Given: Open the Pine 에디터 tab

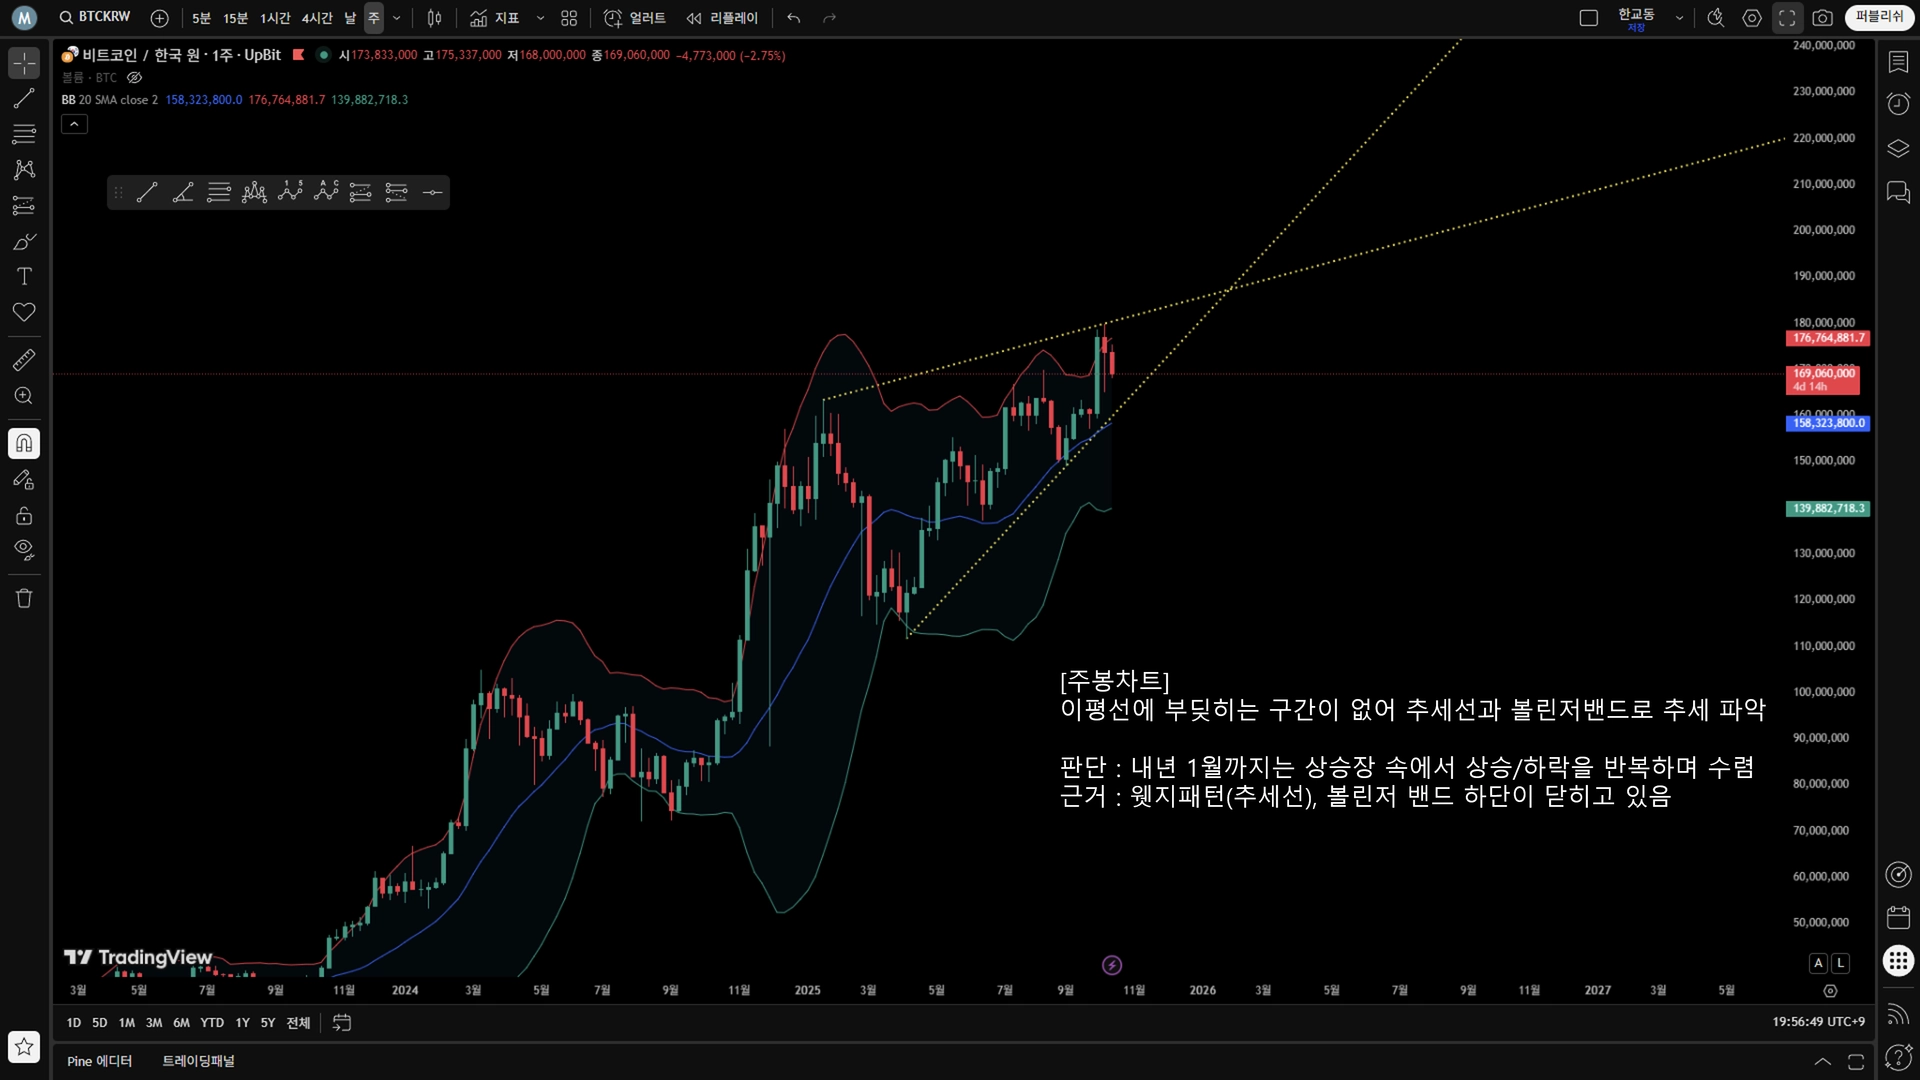Looking at the screenshot, I should [99, 1061].
